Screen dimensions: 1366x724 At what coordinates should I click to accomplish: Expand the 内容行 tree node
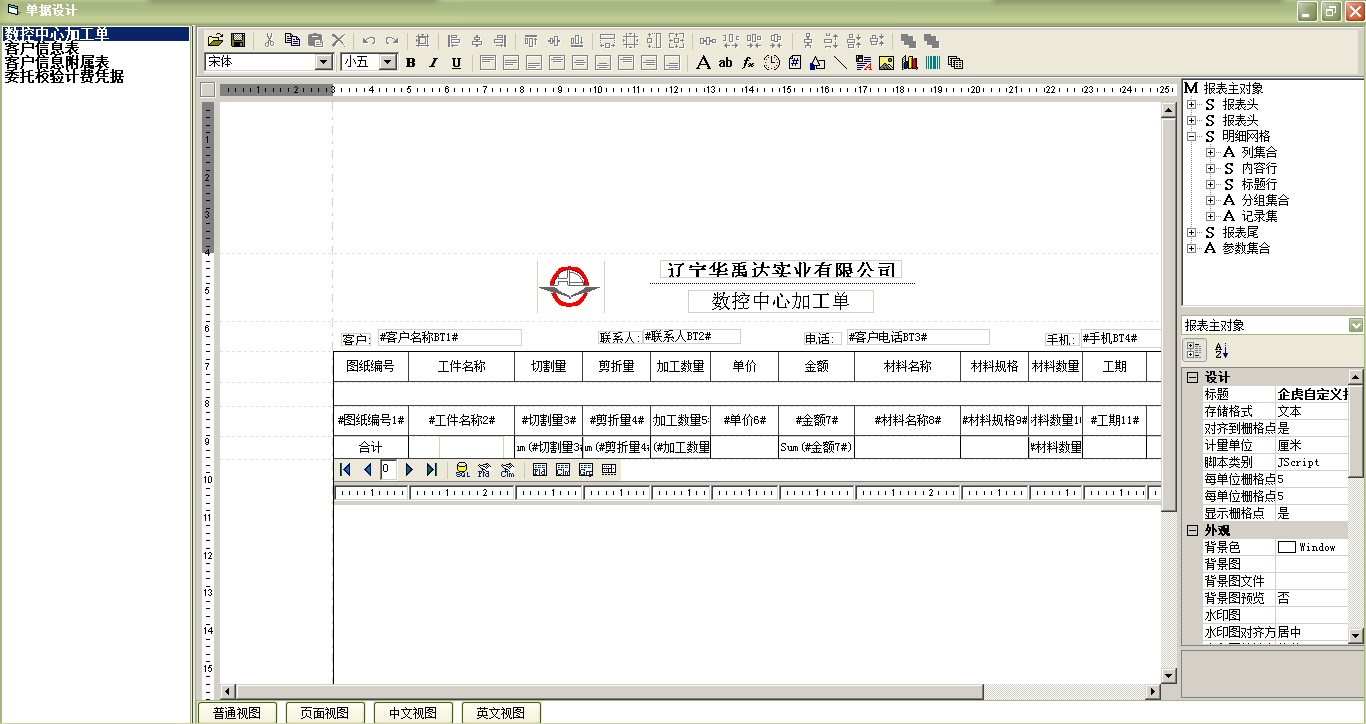click(x=1211, y=169)
